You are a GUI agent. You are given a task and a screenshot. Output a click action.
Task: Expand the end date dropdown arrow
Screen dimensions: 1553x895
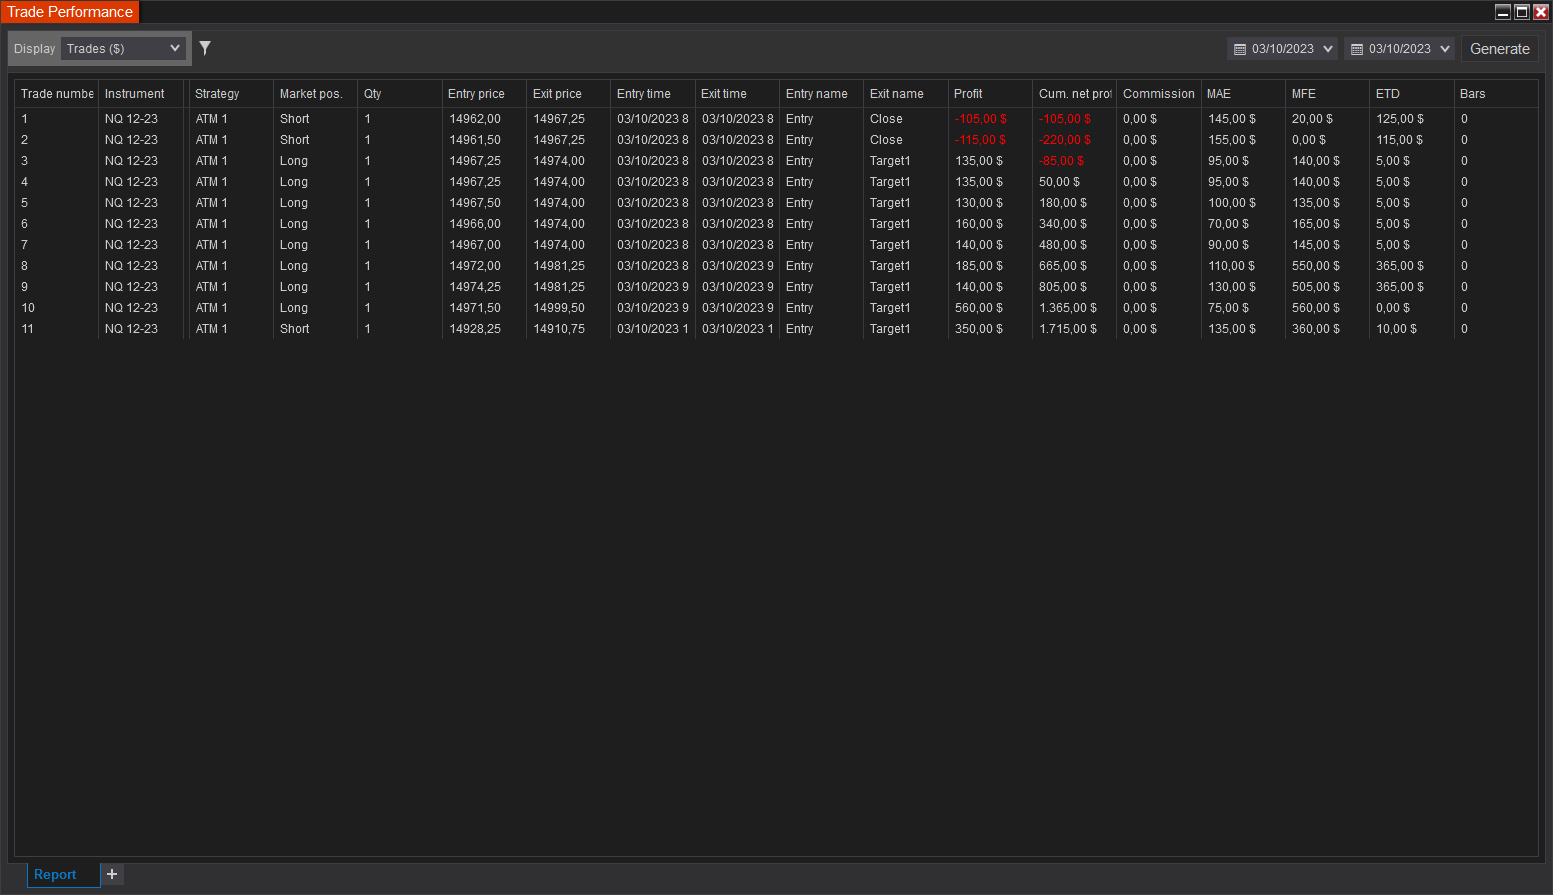tap(1445, 49)
